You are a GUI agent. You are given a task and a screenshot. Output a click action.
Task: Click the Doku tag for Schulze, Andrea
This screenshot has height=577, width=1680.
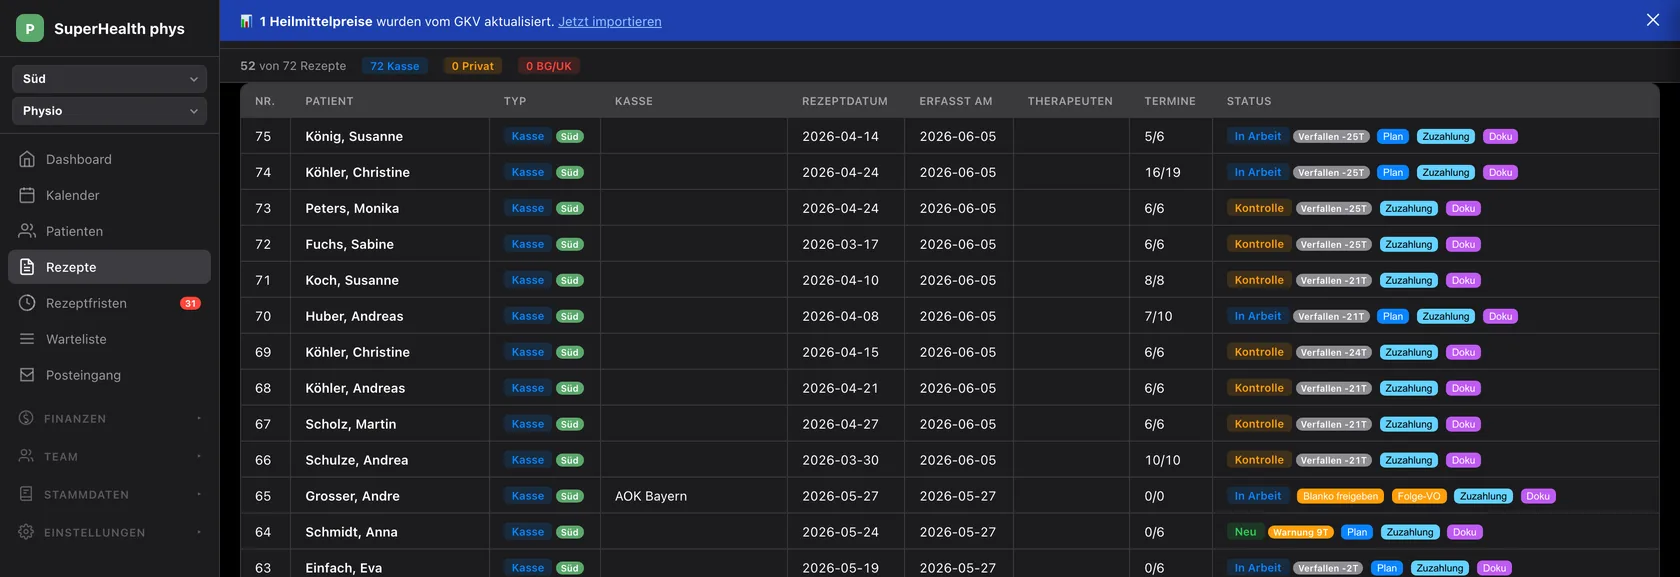[1463, 460]
